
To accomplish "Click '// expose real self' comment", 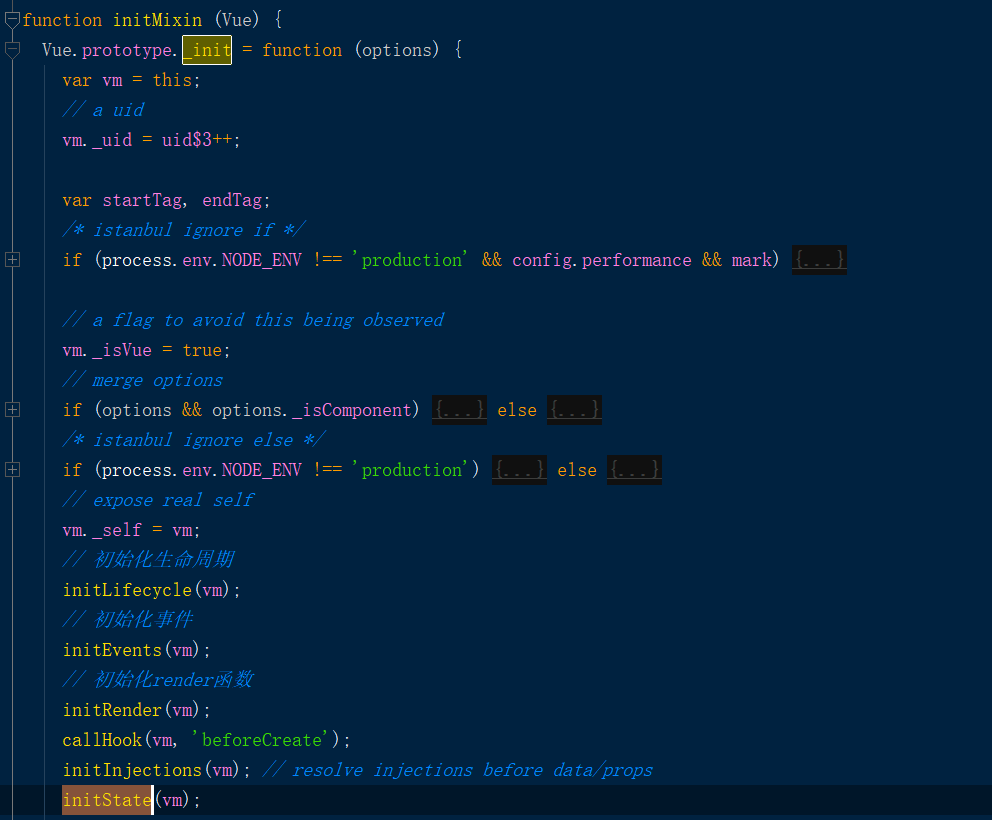I will (x=158, y=500).
